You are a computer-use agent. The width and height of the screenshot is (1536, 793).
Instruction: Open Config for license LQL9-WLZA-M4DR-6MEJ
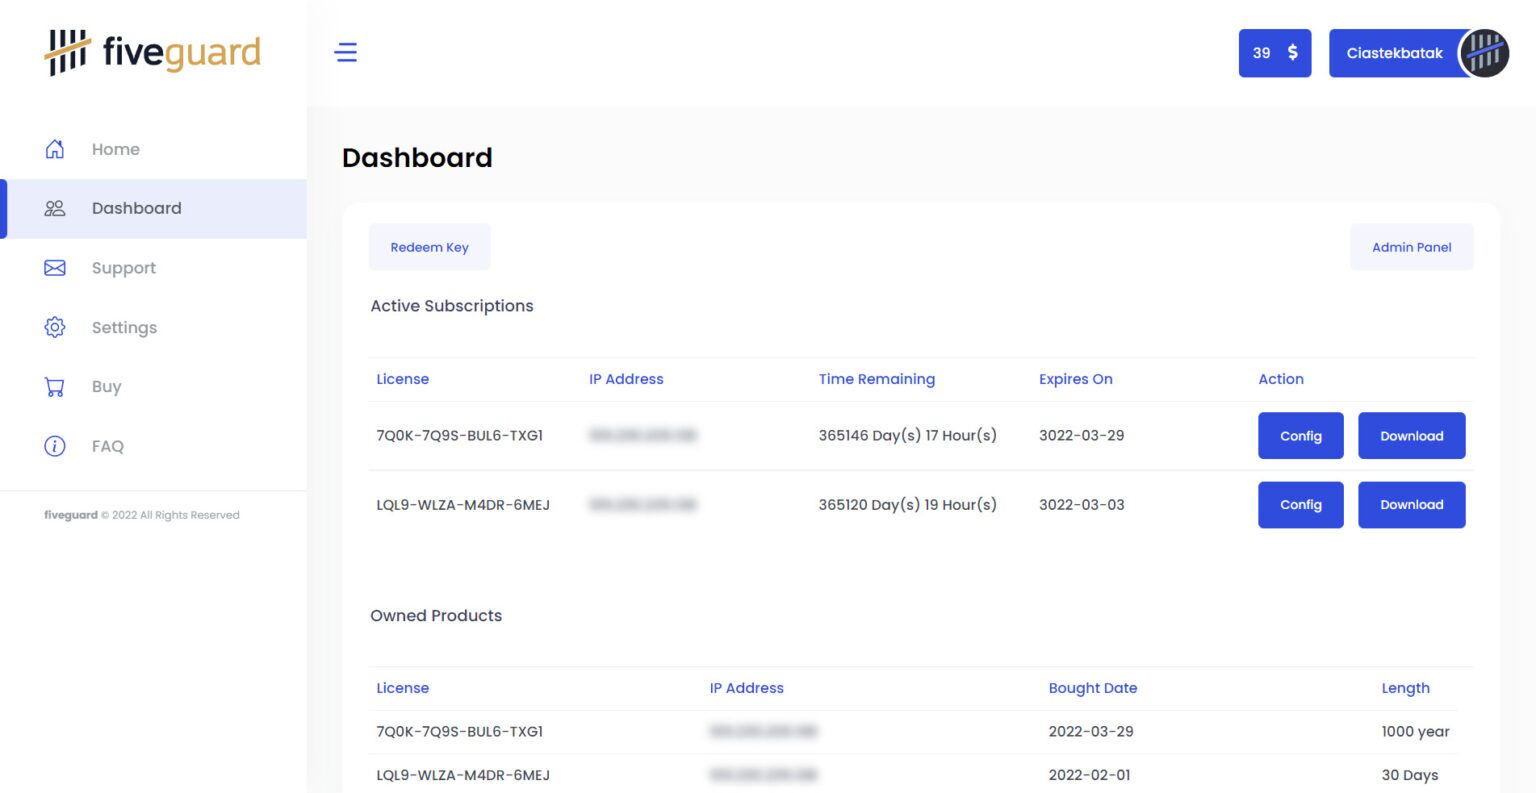(x=1300, y=505)
